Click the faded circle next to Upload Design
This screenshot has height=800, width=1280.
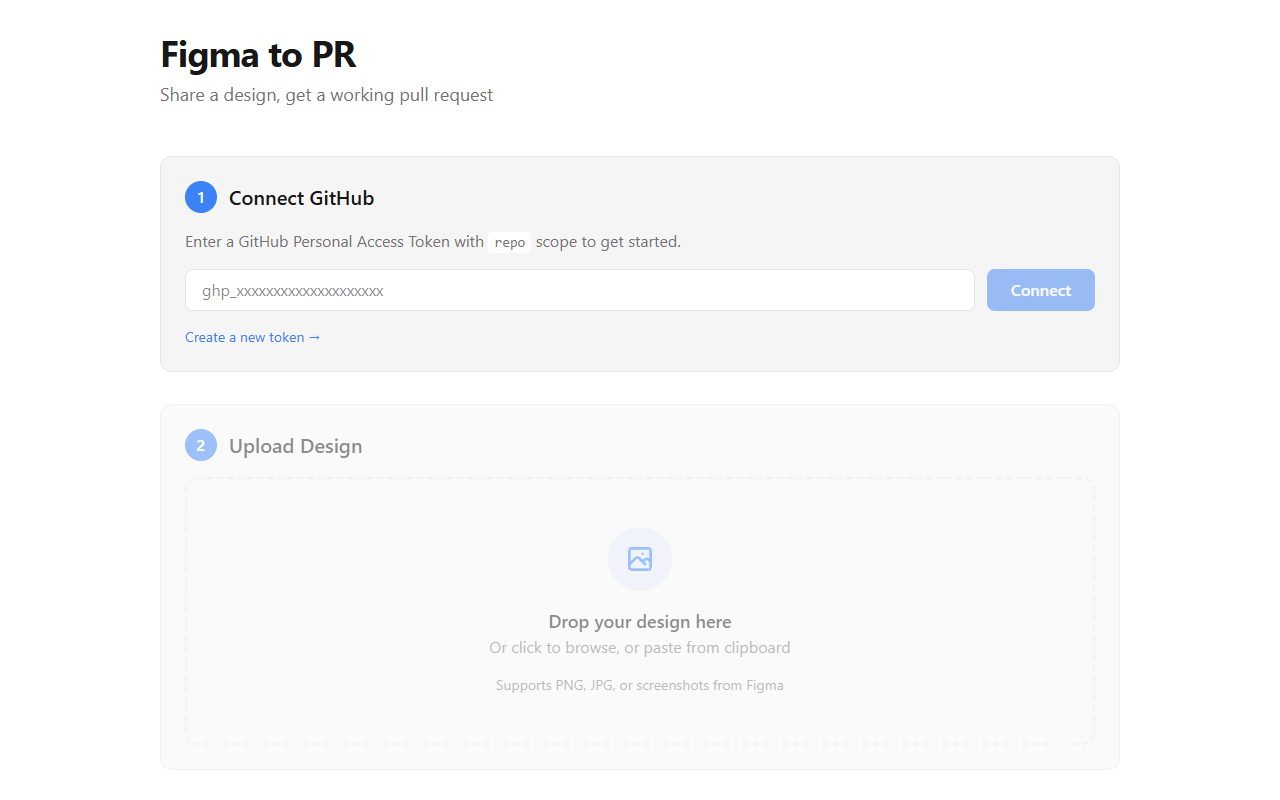[x=200, y=445]
